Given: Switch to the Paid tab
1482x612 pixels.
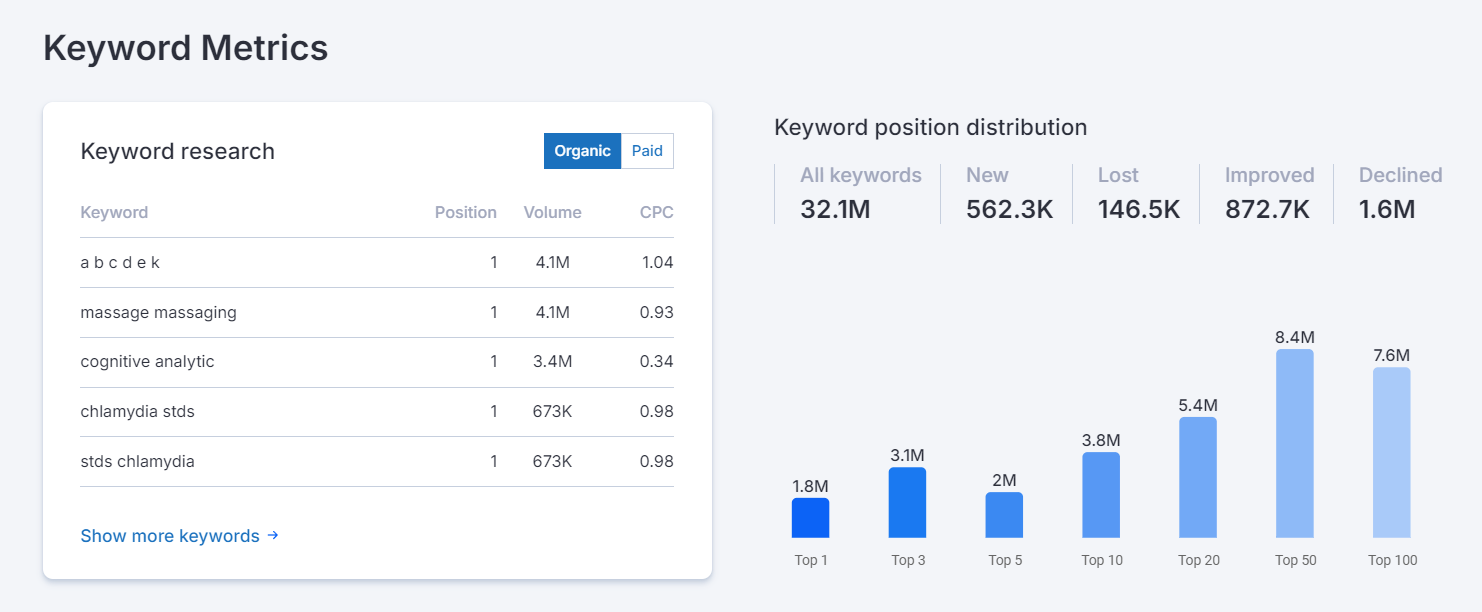Looking at the screenshot, I should [x=646, y=151].
